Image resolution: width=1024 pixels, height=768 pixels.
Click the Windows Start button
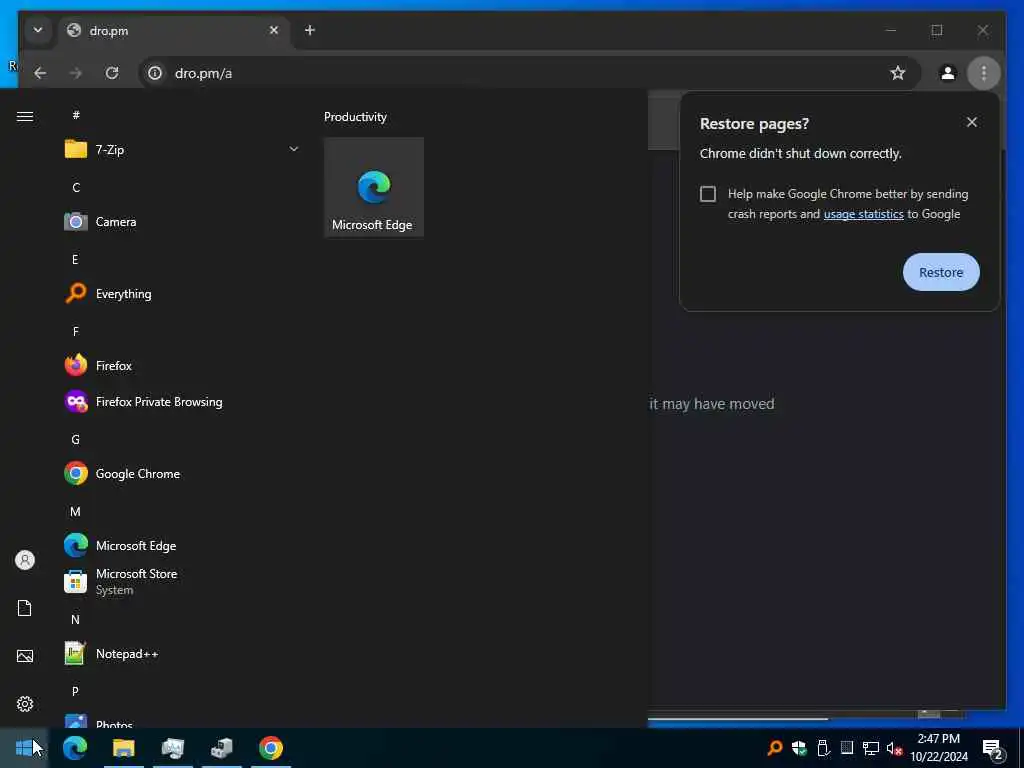(24, 748)
